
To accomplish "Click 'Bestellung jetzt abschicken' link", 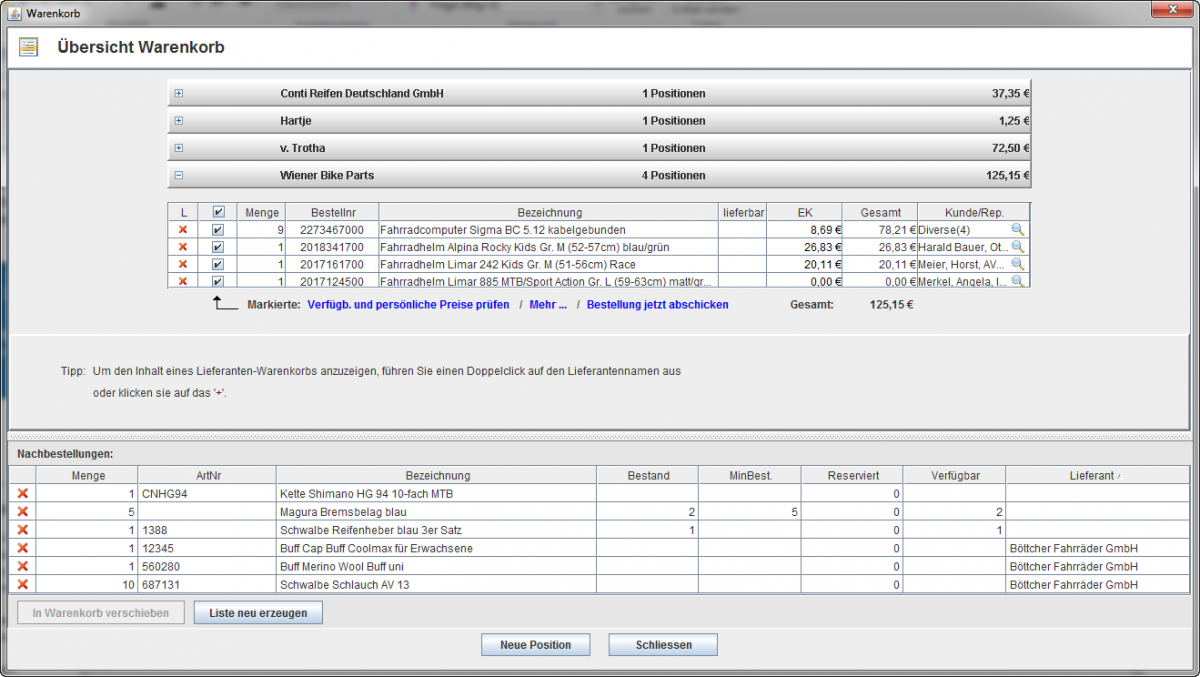I will tap(657, 305).
